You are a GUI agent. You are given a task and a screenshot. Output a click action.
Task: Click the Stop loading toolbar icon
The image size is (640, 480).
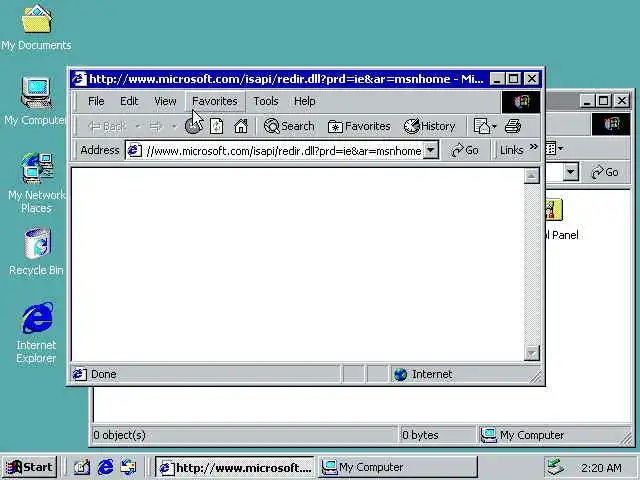click(x=193, y=126)
